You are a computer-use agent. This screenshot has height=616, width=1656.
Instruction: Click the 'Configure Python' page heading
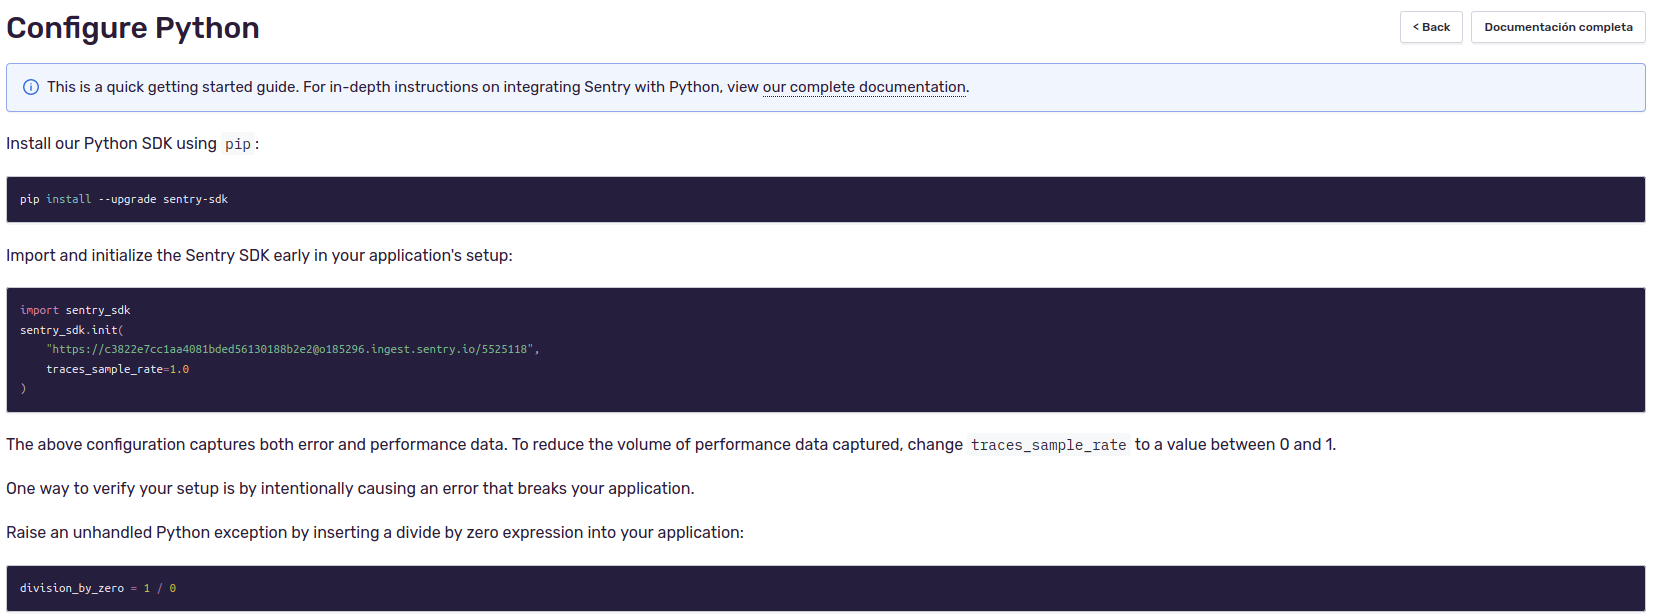(133, 28)
